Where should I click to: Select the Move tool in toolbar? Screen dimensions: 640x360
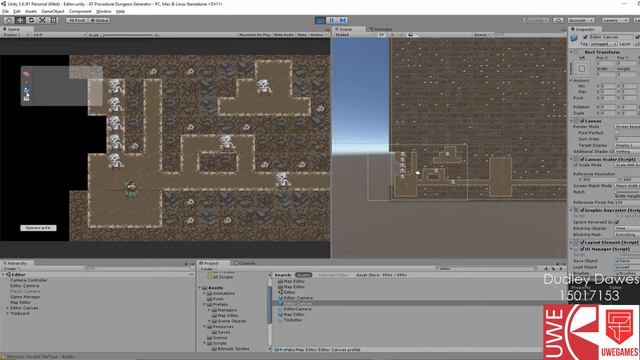(x=20, y=20)
